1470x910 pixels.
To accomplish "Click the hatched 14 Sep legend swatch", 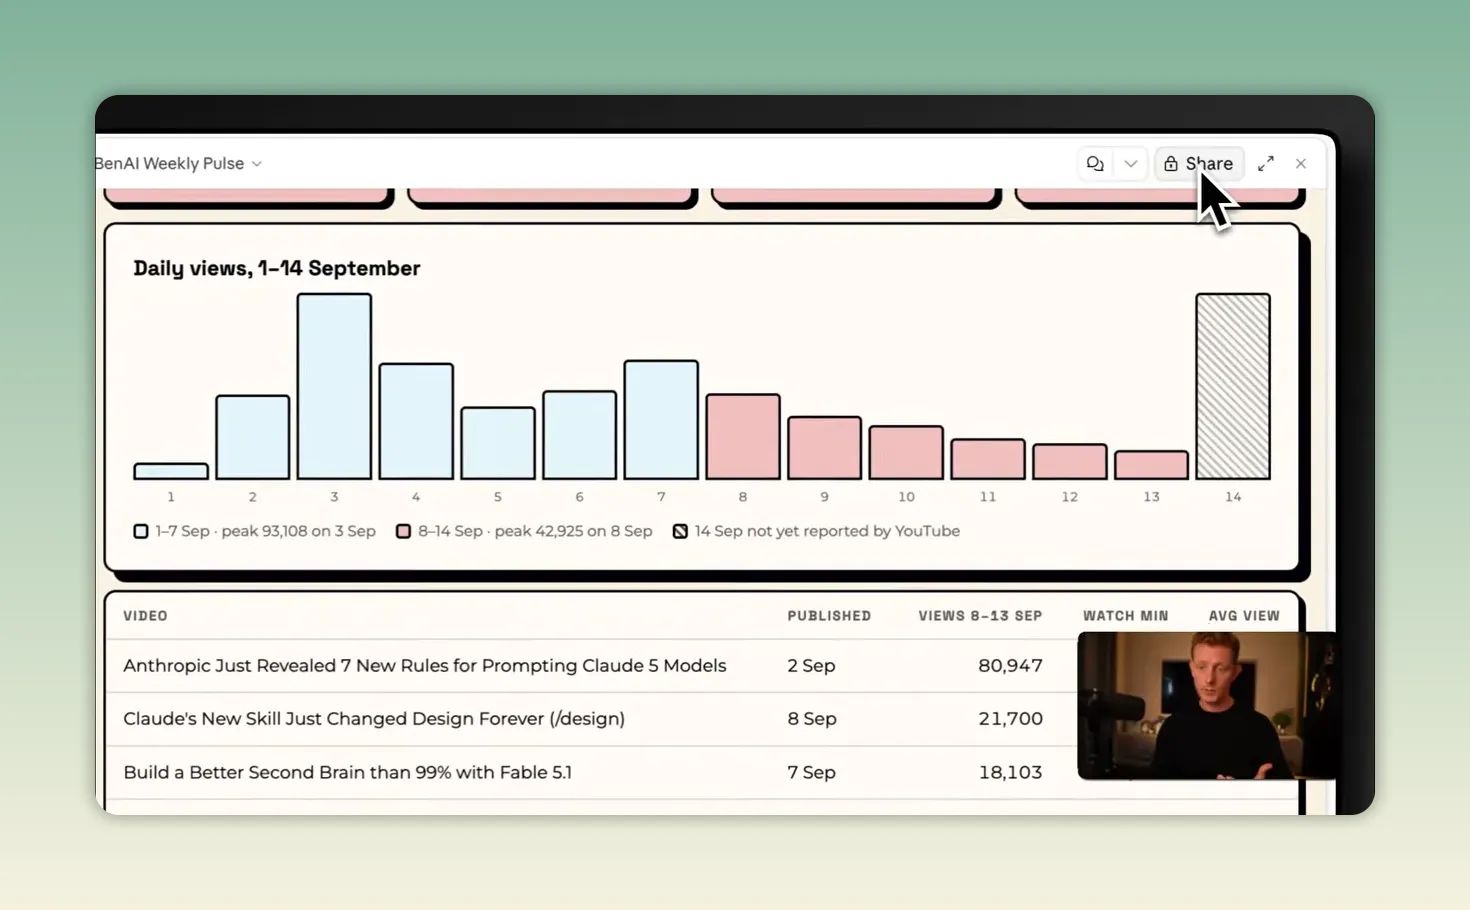I will tap(680, 531).
